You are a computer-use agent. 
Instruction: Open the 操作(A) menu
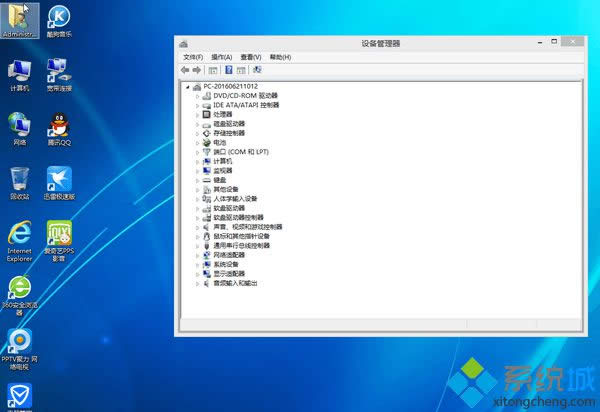pyautogui.click(x=222, y=57)
